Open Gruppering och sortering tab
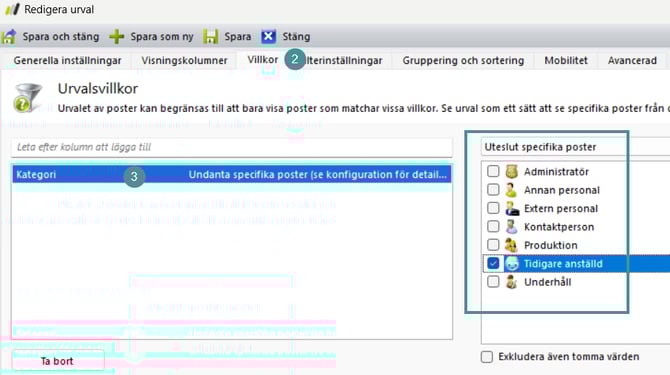670x375 pixels. [x=463, y=60]
